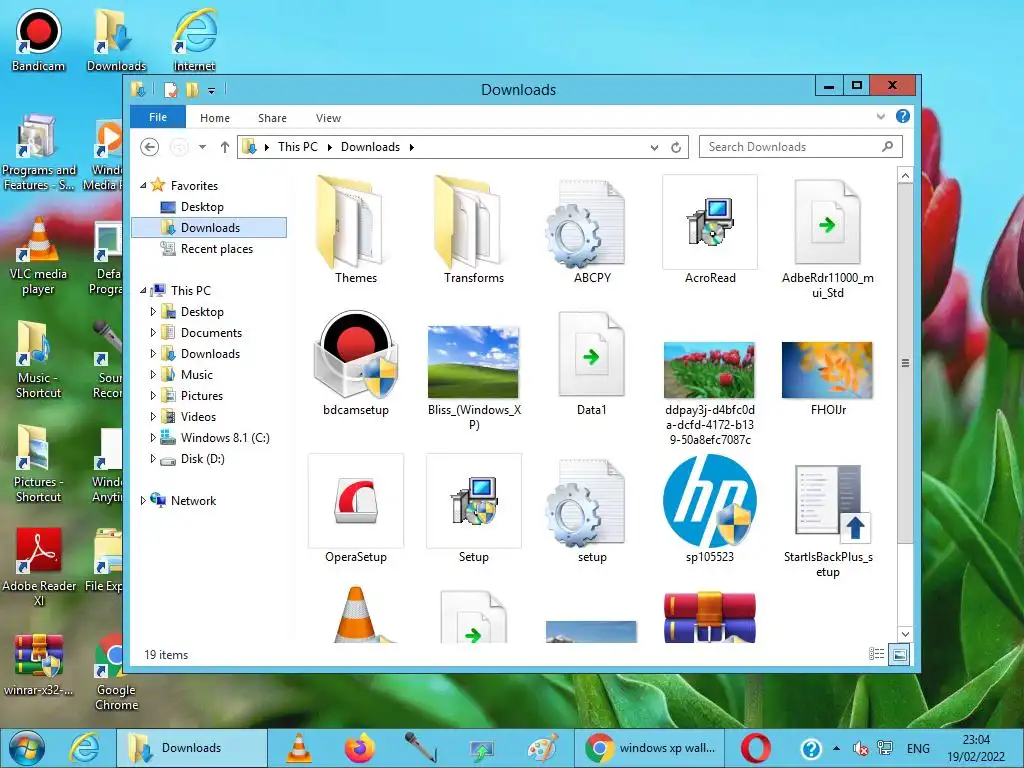Switch to the Share ribbon tab
Viewport: 1024px width, 768px height.
(272, 118)
